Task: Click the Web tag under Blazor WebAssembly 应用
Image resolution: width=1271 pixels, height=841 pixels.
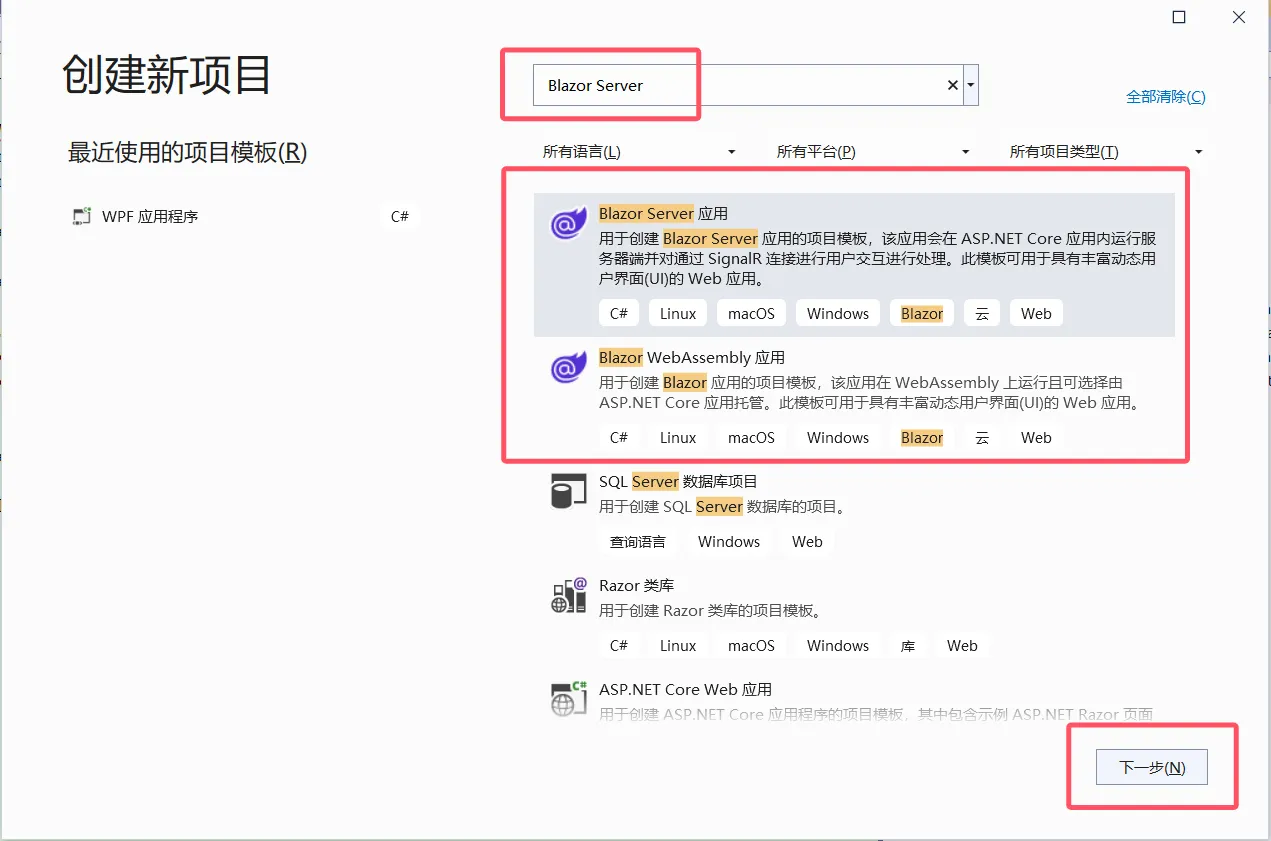Action: pyautogui.click(x=1036, y=438)
